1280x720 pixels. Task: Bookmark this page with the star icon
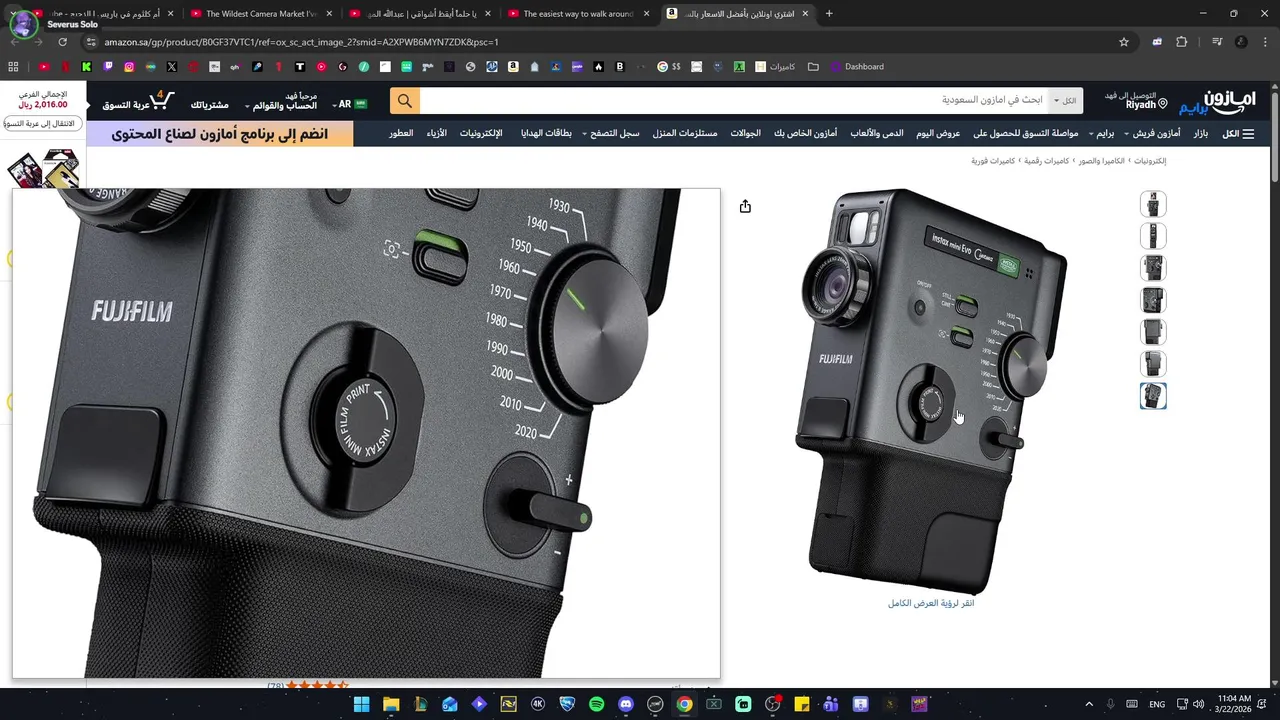coord(1124,42)
